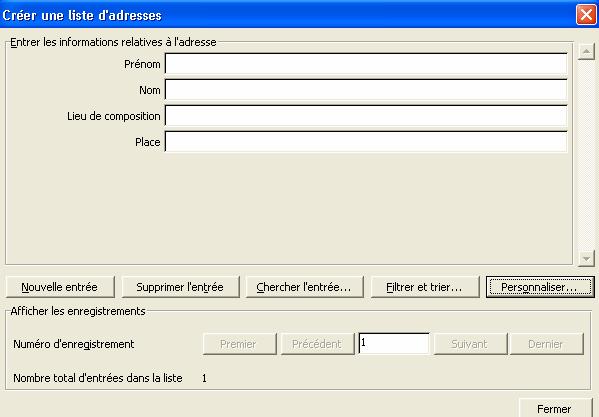Viewport: 599px width, 417px height.
Task: Add a record with Nouvelle entrée
Action: pyautogui.click(x=60, y=287)
